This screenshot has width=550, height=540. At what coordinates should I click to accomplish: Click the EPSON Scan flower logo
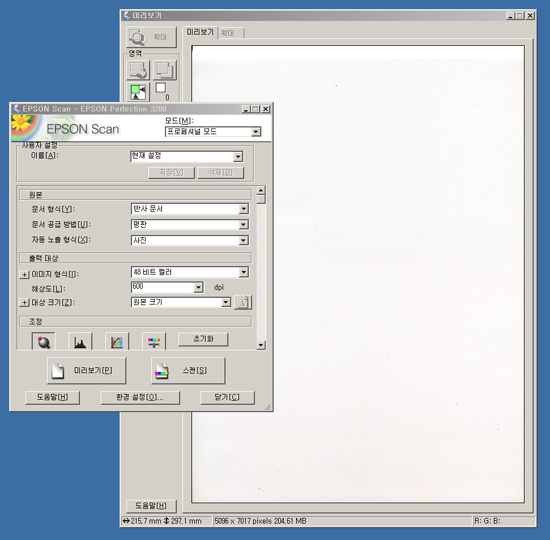click(25, 128)
